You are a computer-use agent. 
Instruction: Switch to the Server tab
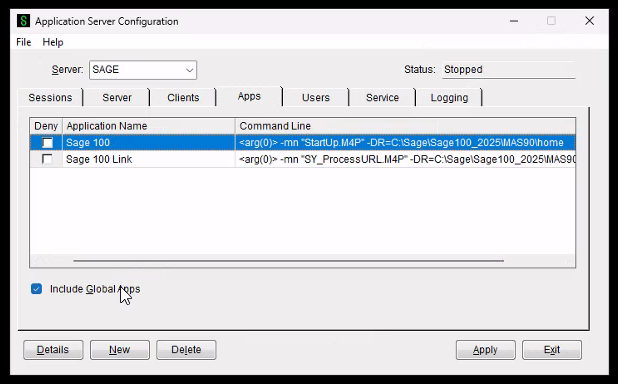117,97
